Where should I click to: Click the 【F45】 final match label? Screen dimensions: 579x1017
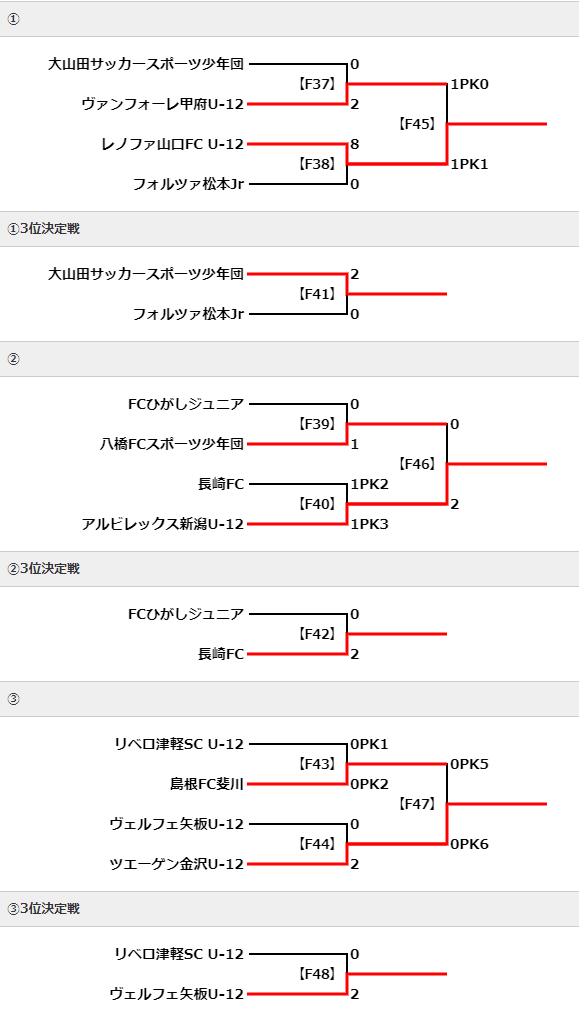click(417, 124)
